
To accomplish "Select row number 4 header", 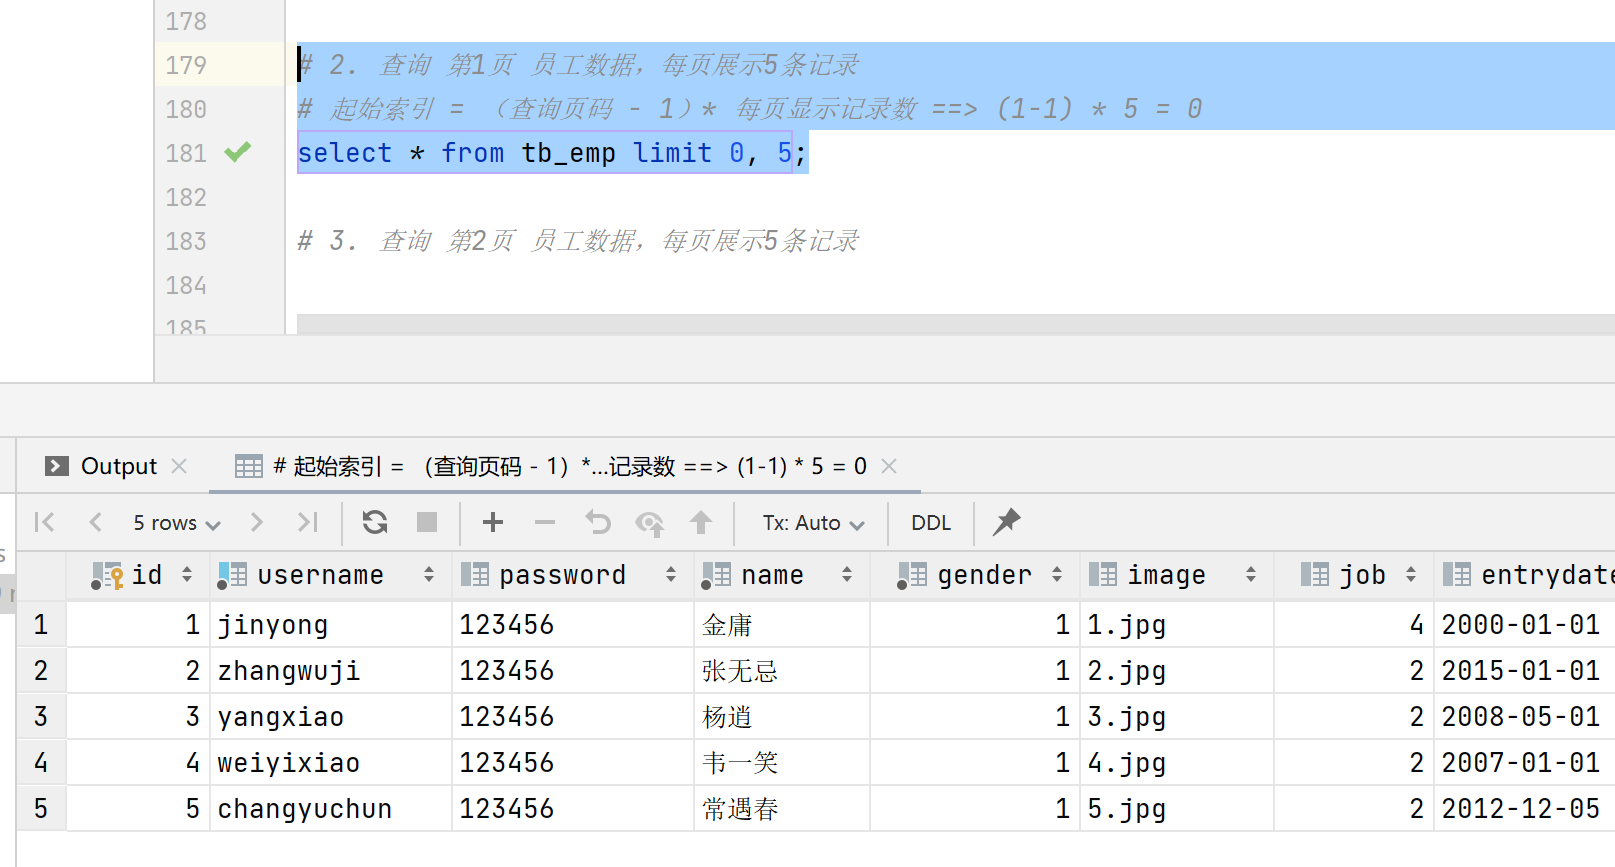I will click(x=41, y=763).
